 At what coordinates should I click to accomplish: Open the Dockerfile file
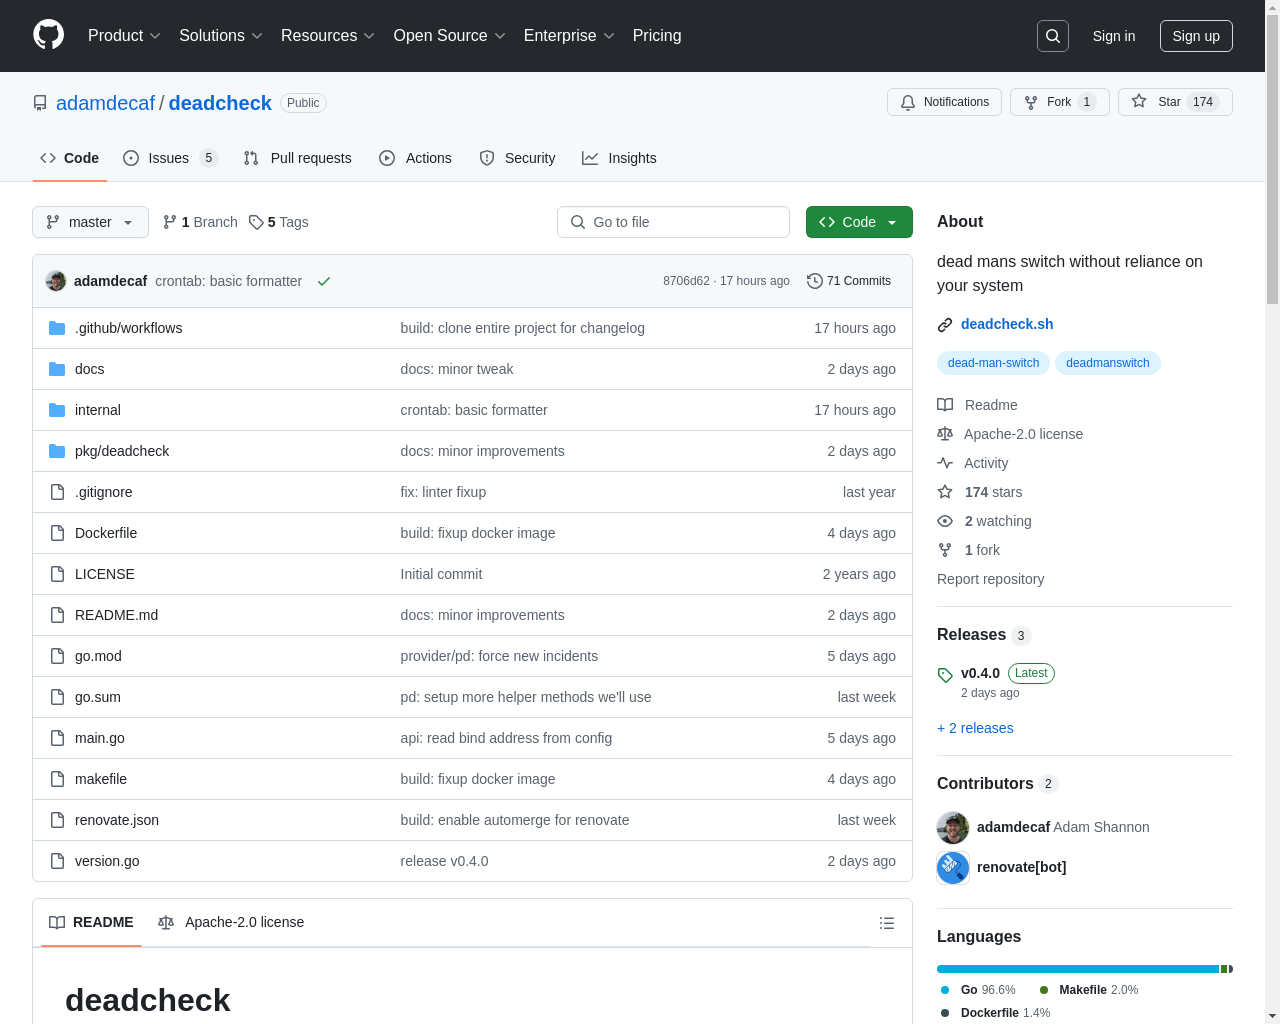(106, 533)
